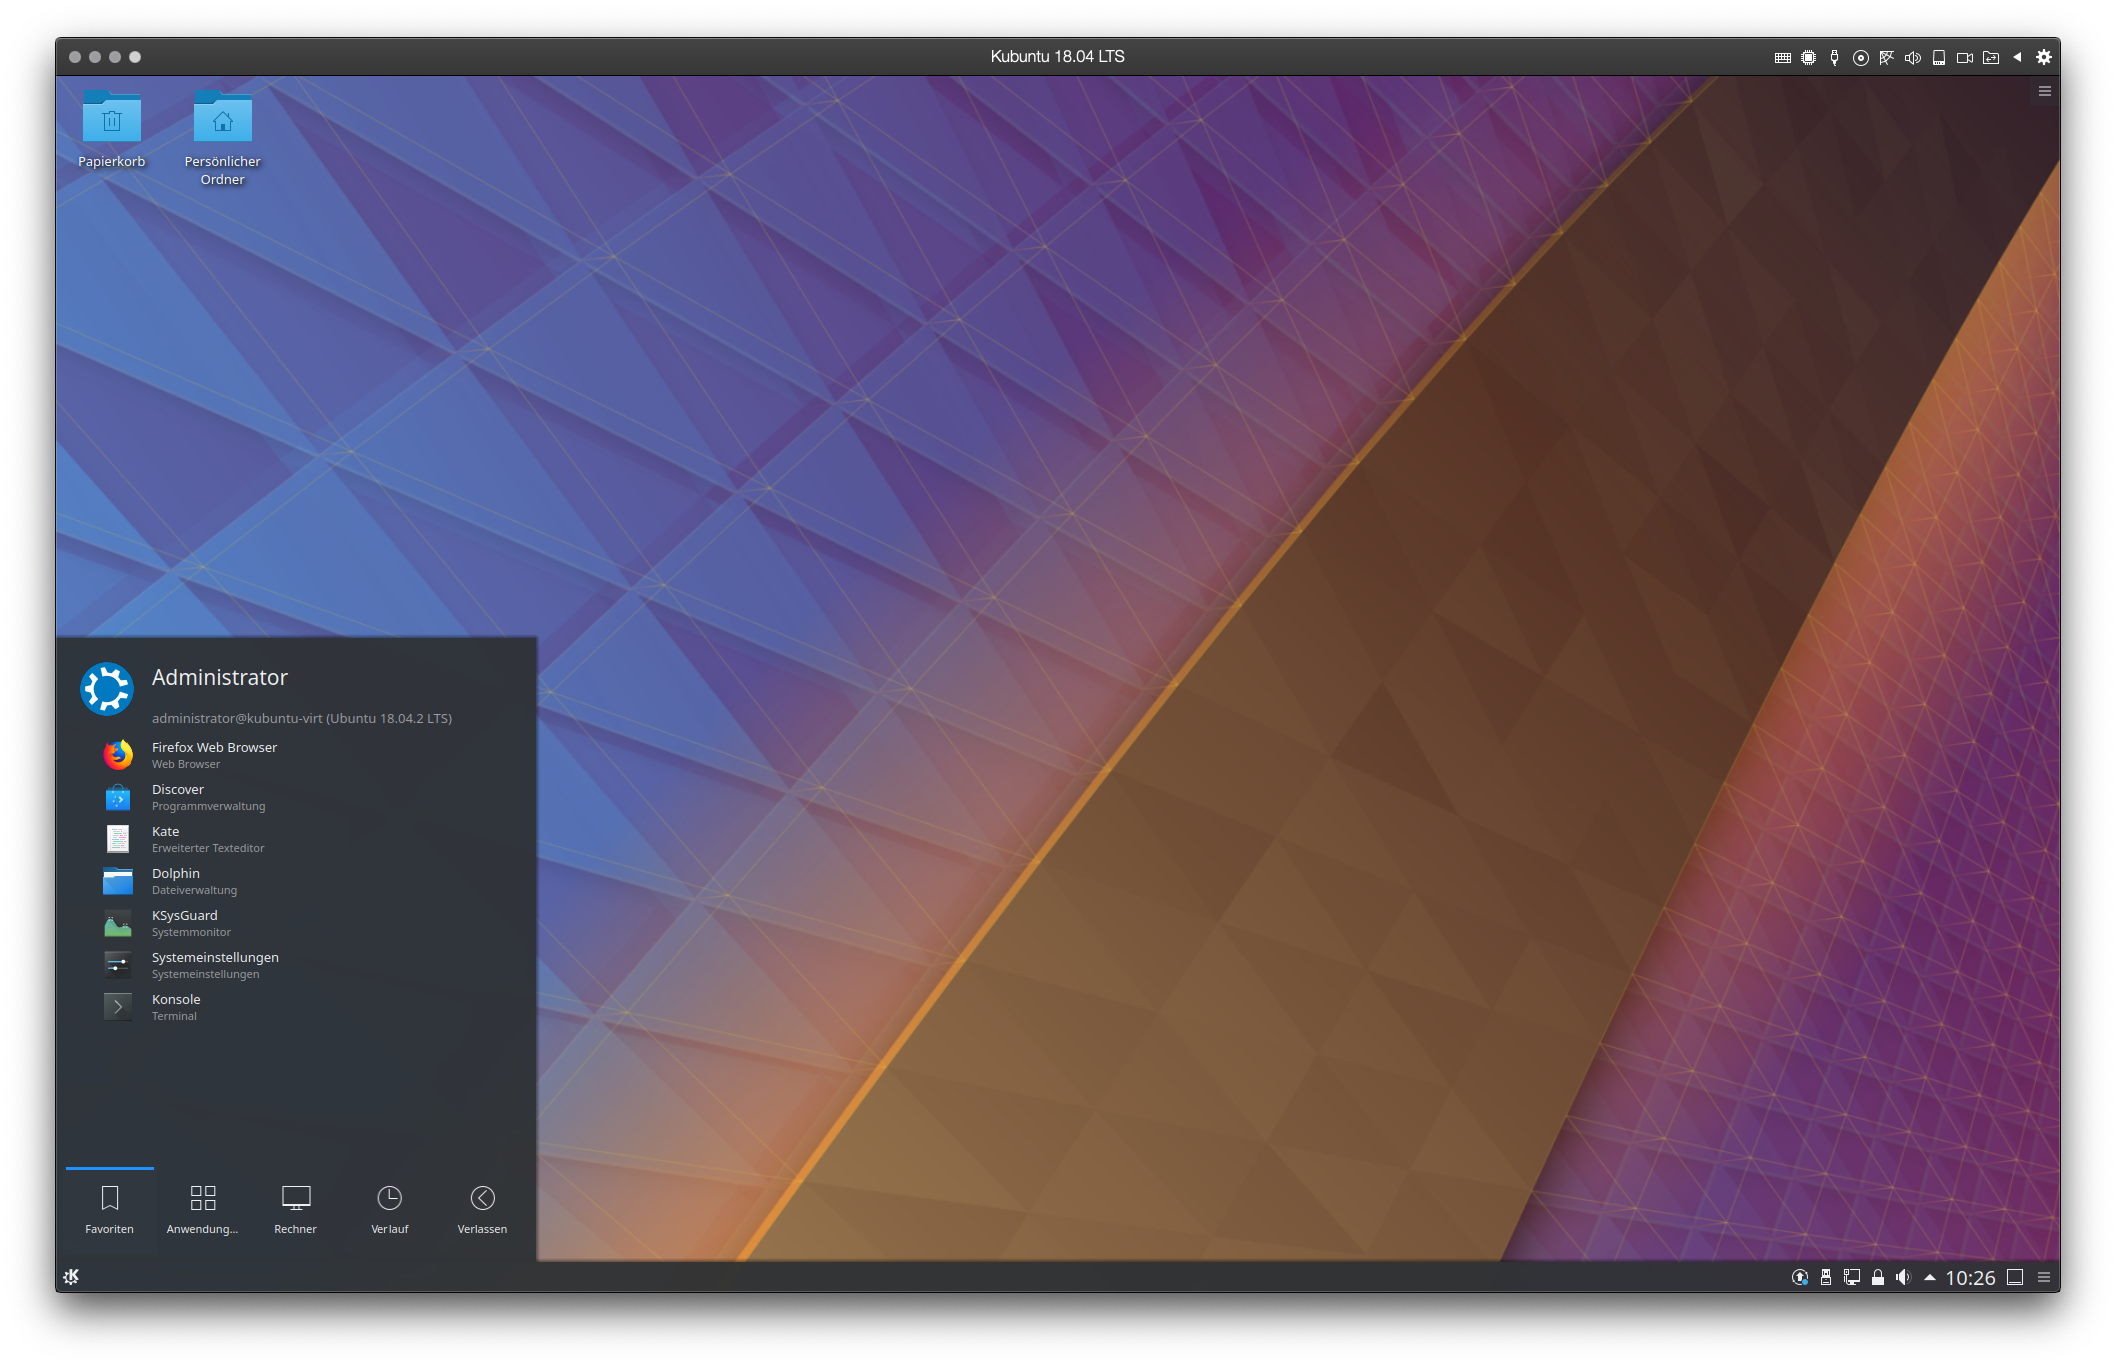This screenshot has width=2116, height=1366.
Task: Open the Persönlicher Ordner desktop icon
Action: click(x=222, y=137)
